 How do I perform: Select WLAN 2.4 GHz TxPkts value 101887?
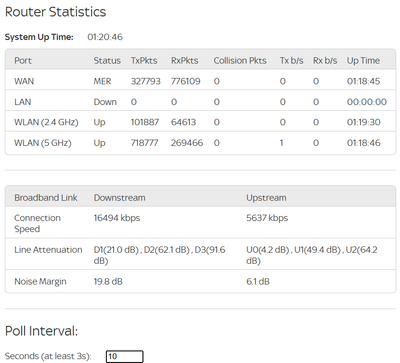tap(145, 122)
